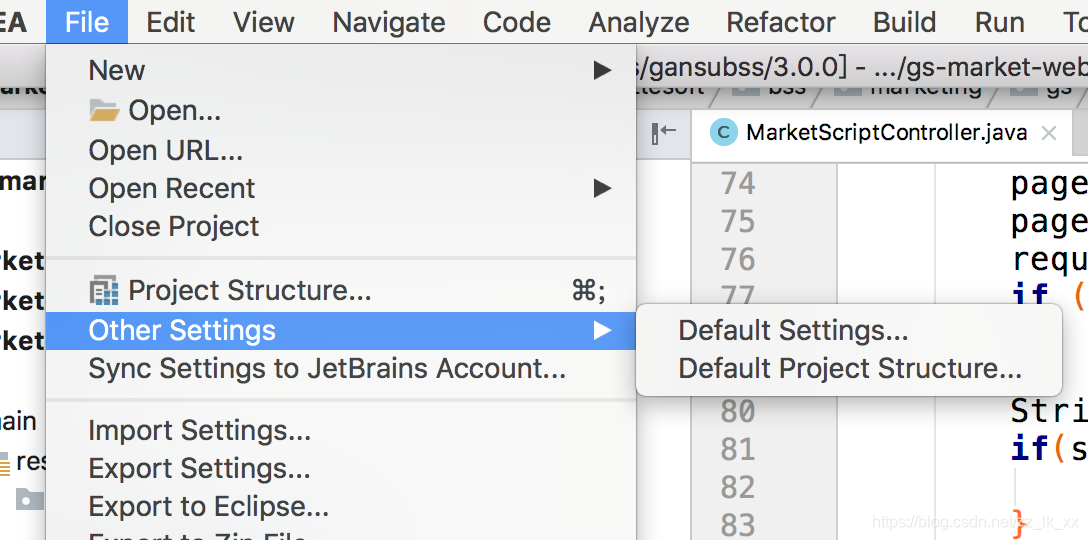Image resolution: width=1088 pixels, height=540 pixels.
Task: Click line number 82 in gutter
Action: point(738,488)
